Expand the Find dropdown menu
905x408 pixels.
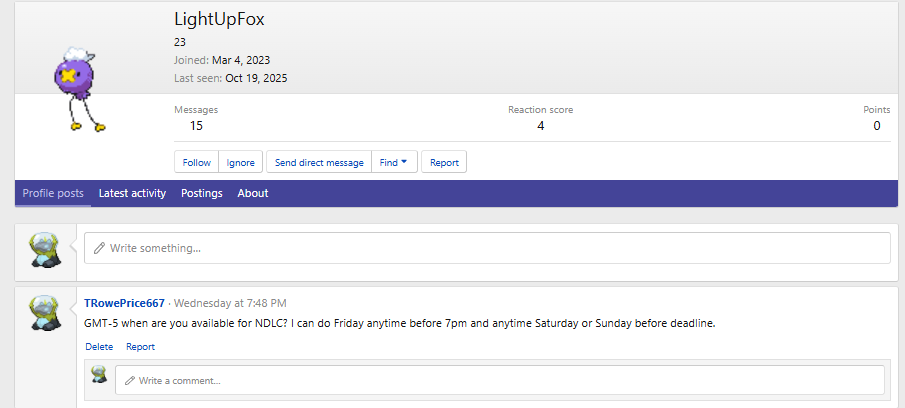pyautogui.click(x=393, y=162)
